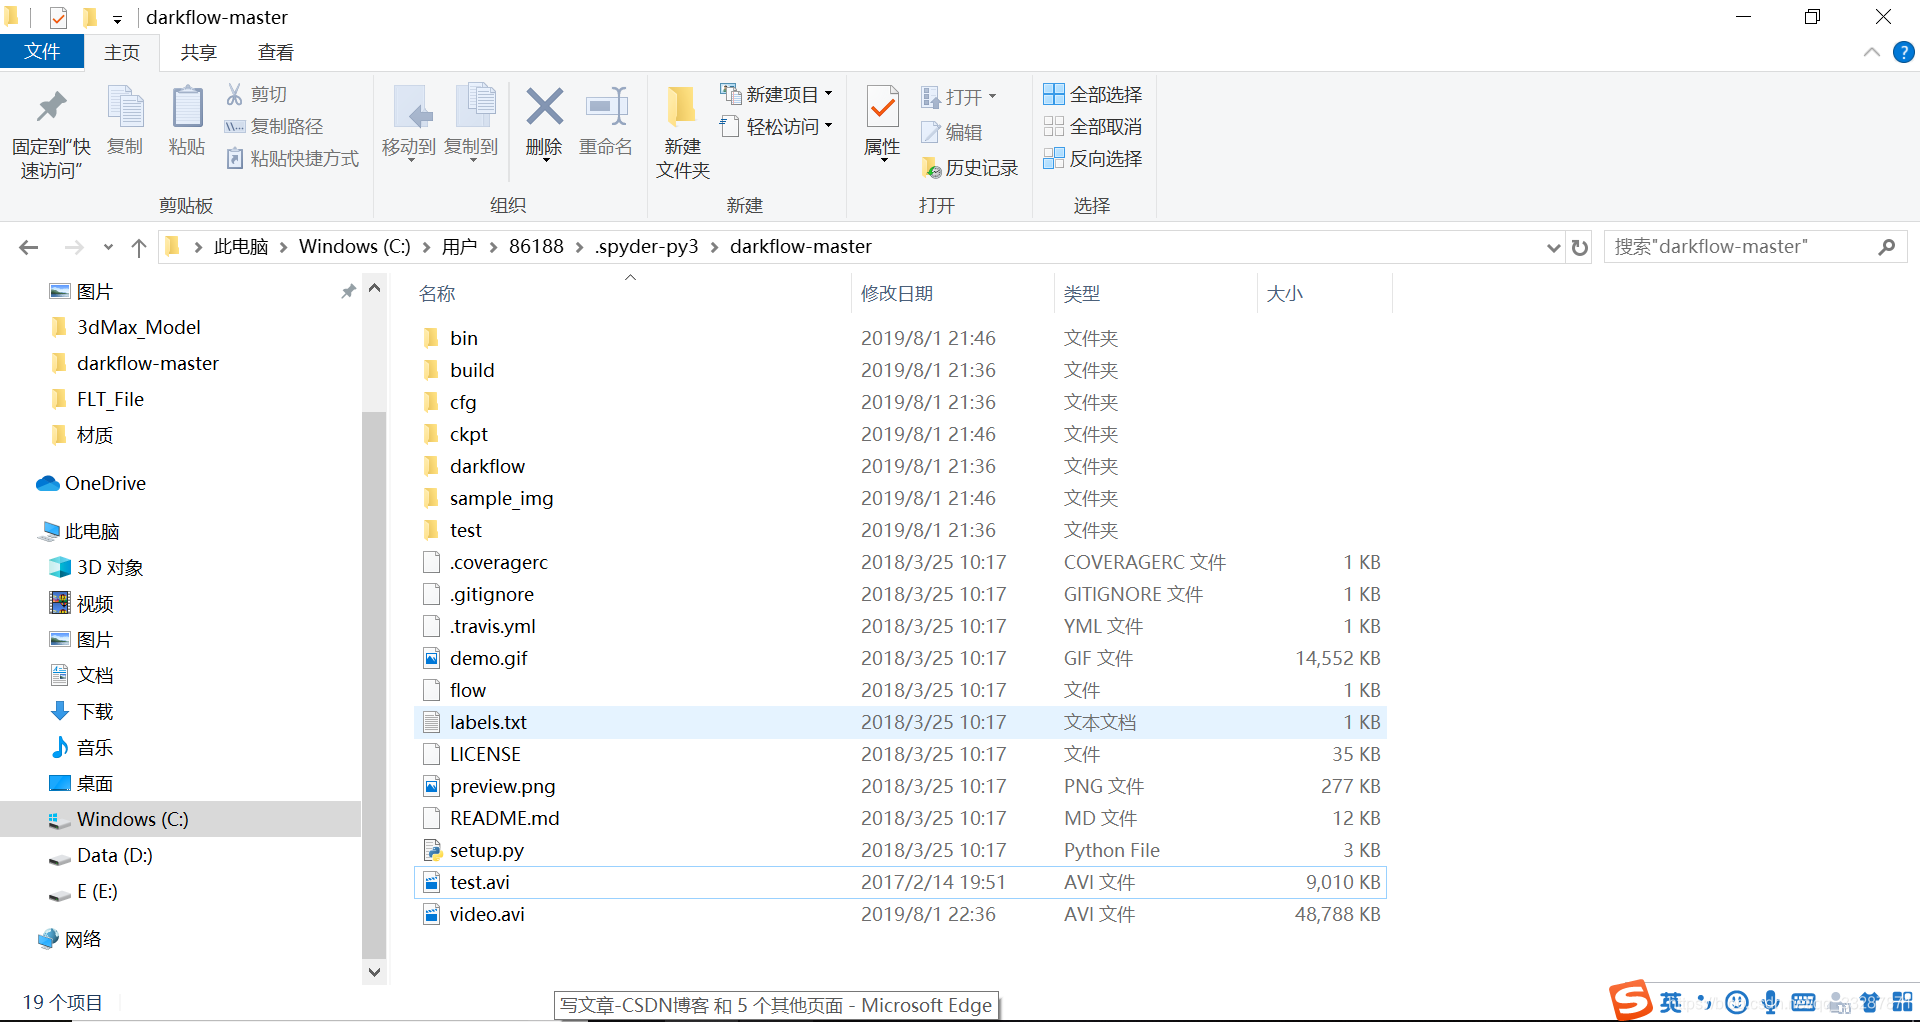This screenshot has width=1920, height=1022.
Task: Click Paste shortcut (粘贴快捷方式)
Action: [x=292, y=158]
